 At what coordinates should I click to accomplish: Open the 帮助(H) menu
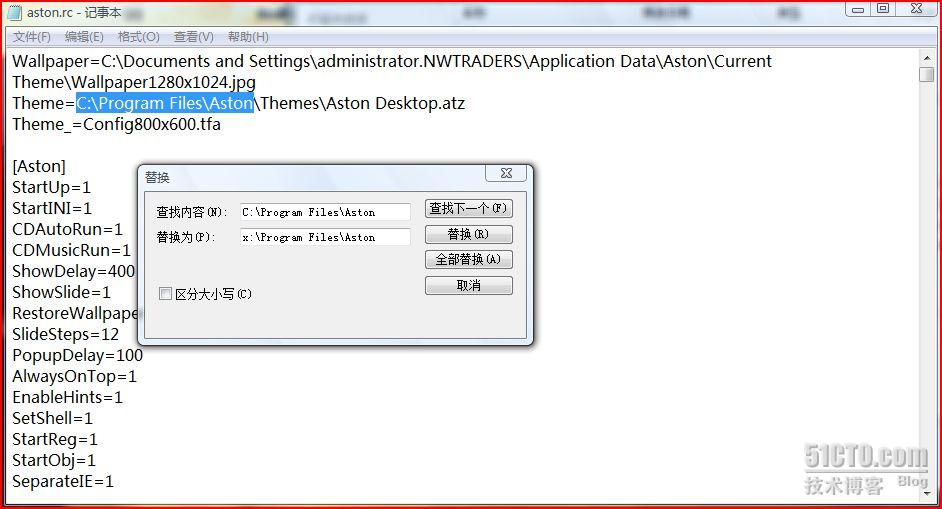(248, 37)
